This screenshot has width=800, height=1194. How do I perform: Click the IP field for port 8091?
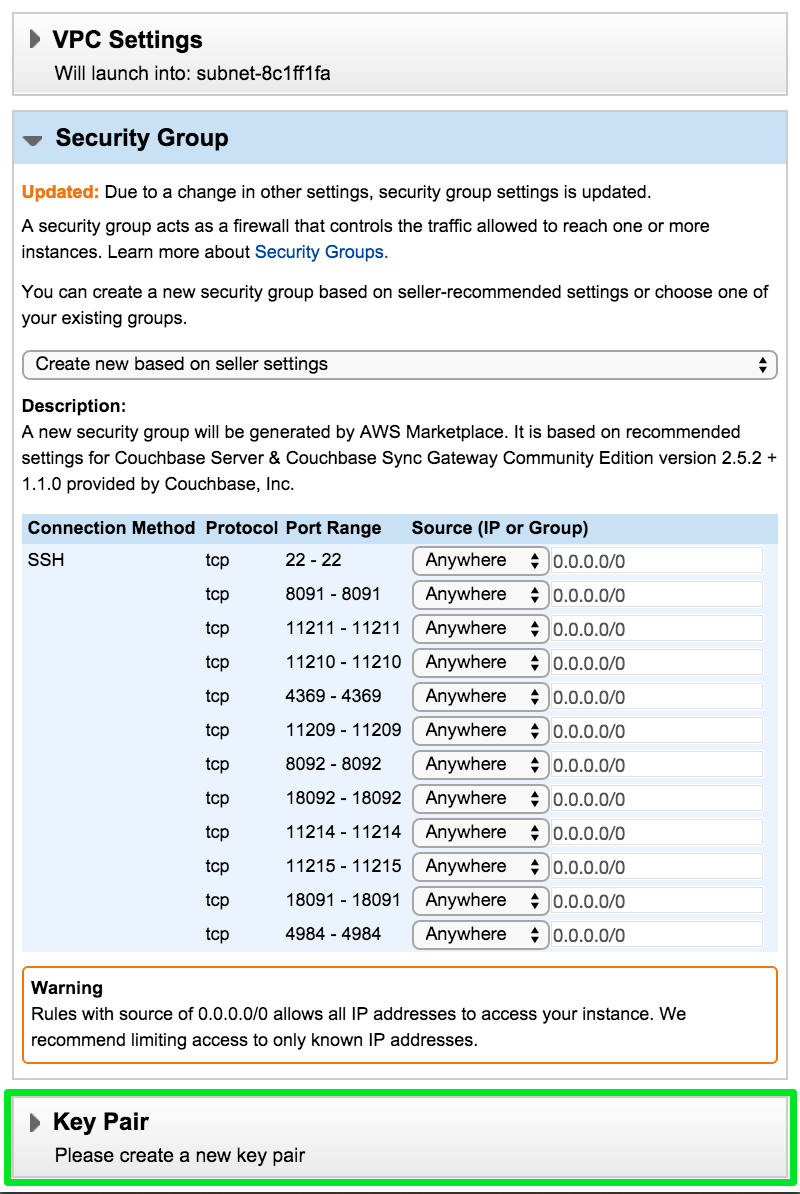657,595
